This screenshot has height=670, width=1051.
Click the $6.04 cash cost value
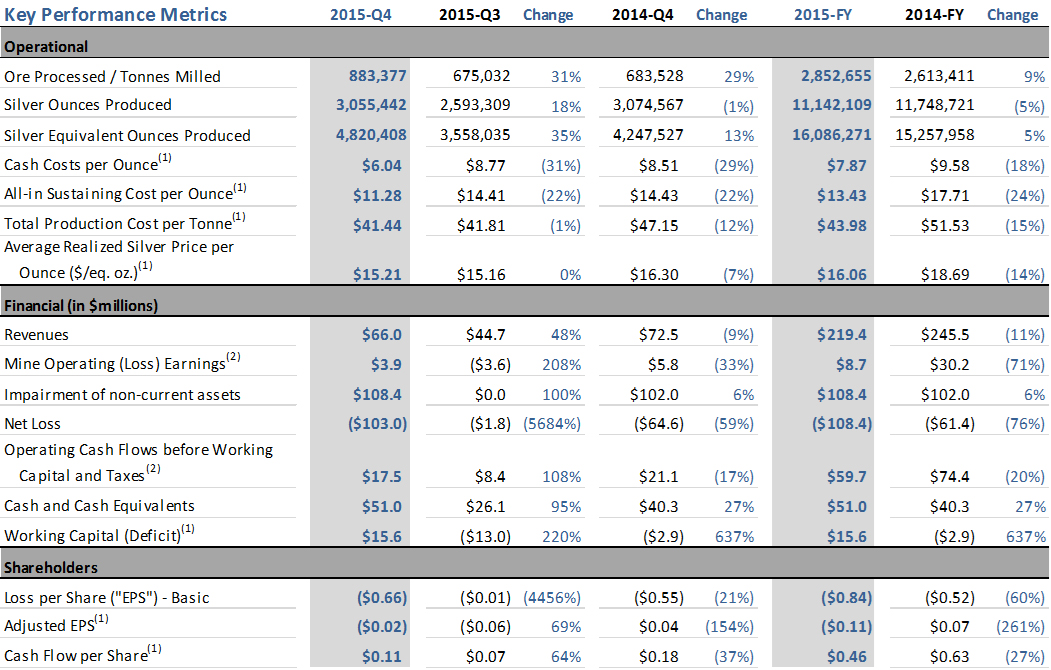[381, 165]
